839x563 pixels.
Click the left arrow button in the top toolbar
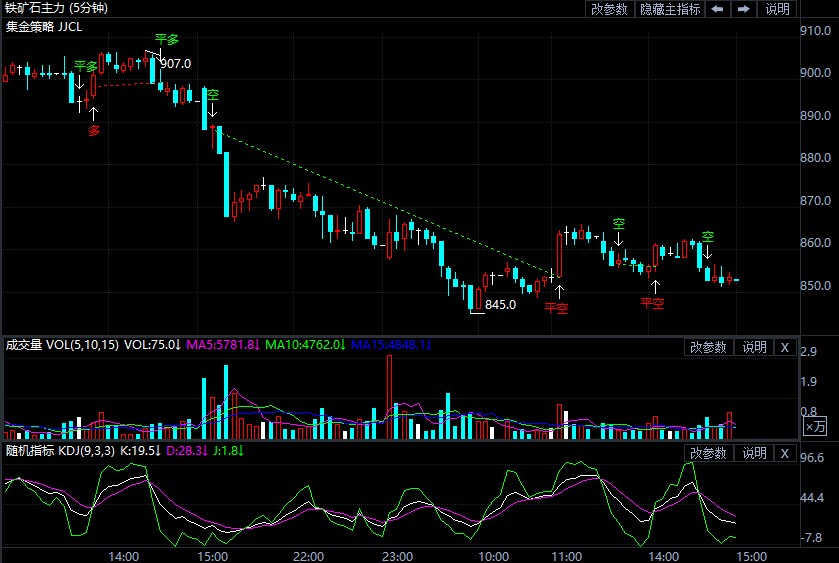tap(718, 9)
